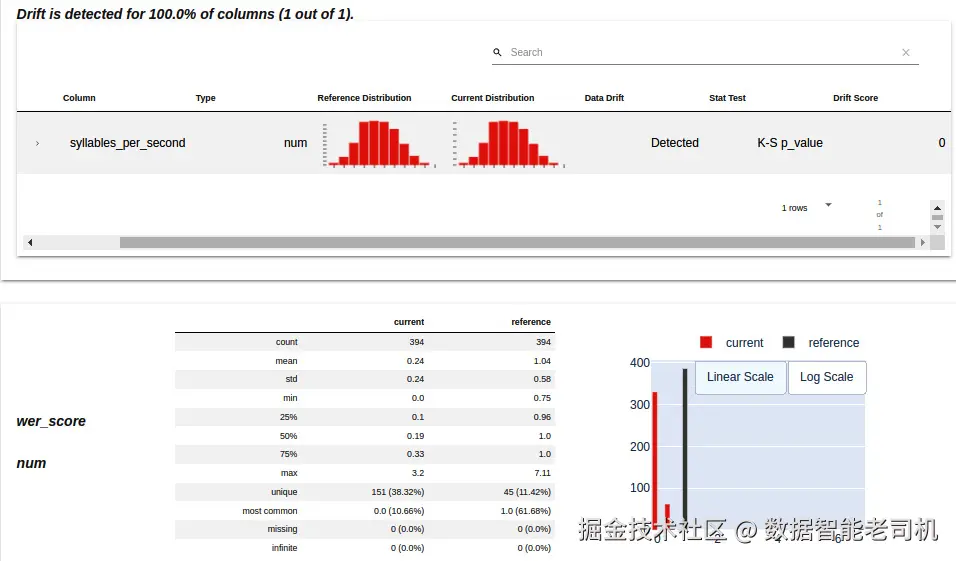The width and height of the screenshot is (956, 561).
Task: Clear the search field with X
Action: click(905, 52)
